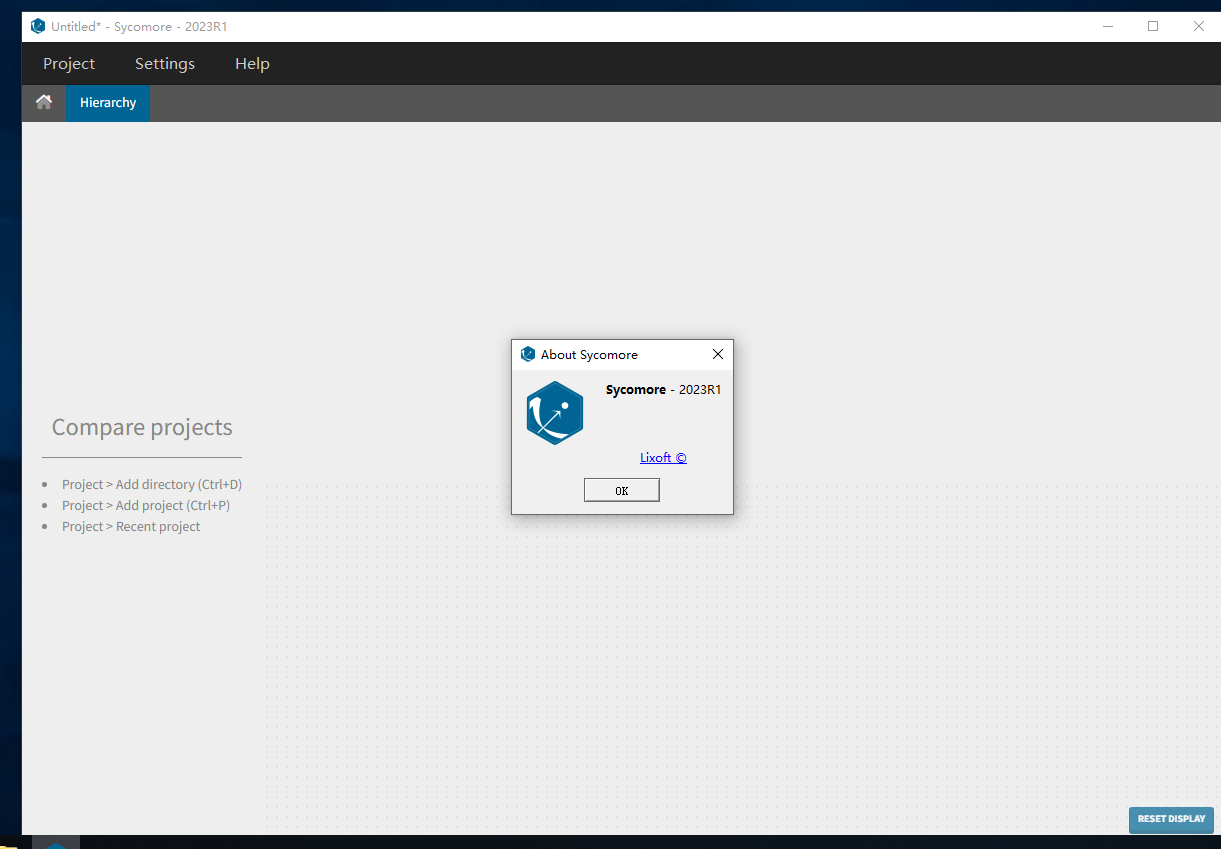
Task: Close the About Sycomore dialog
Action: click(717, 354)
